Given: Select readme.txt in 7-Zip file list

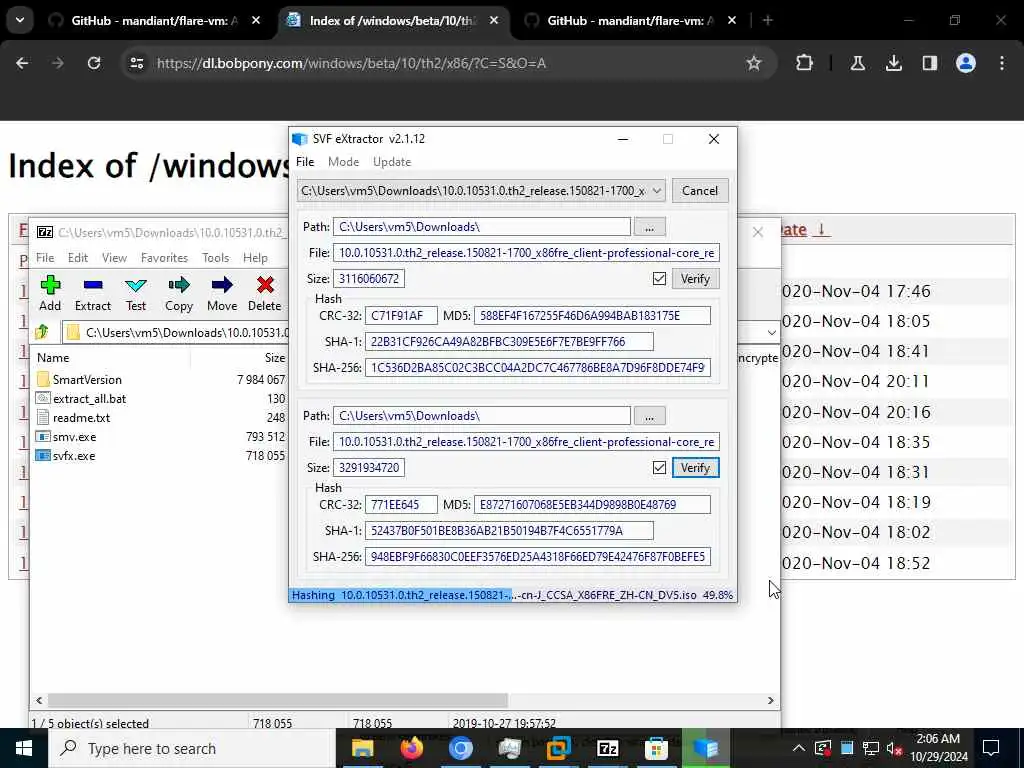Looking at the screenshot, I should (x=81, y=417).
